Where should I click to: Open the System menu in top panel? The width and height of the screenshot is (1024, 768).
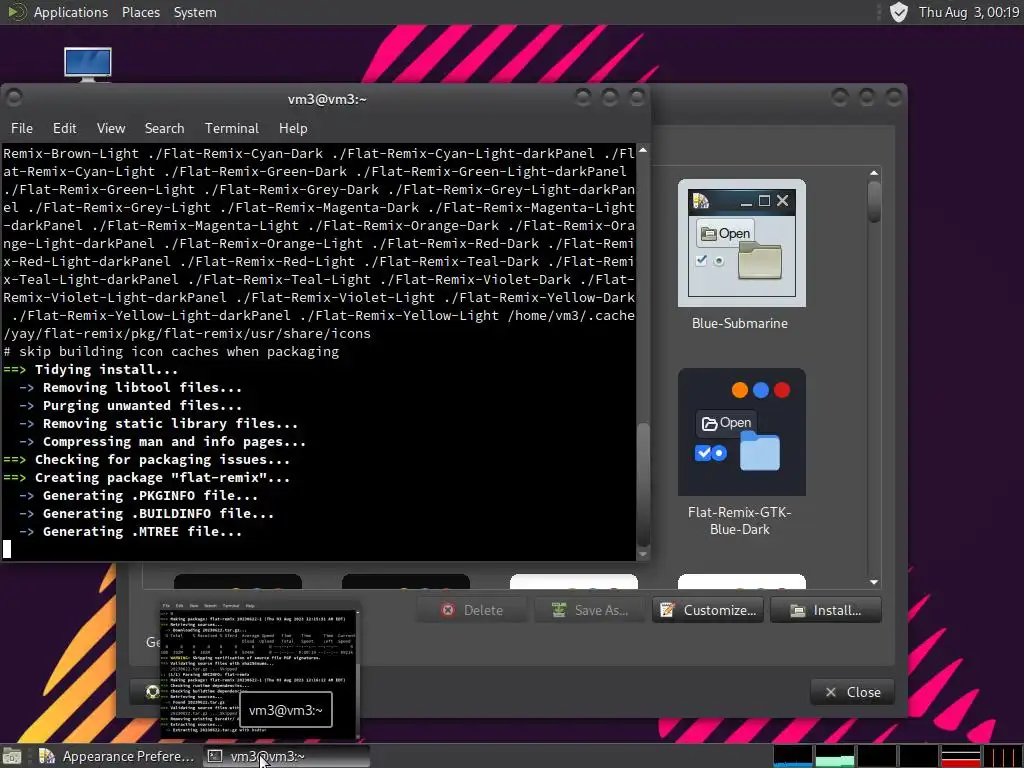(195, 12)
